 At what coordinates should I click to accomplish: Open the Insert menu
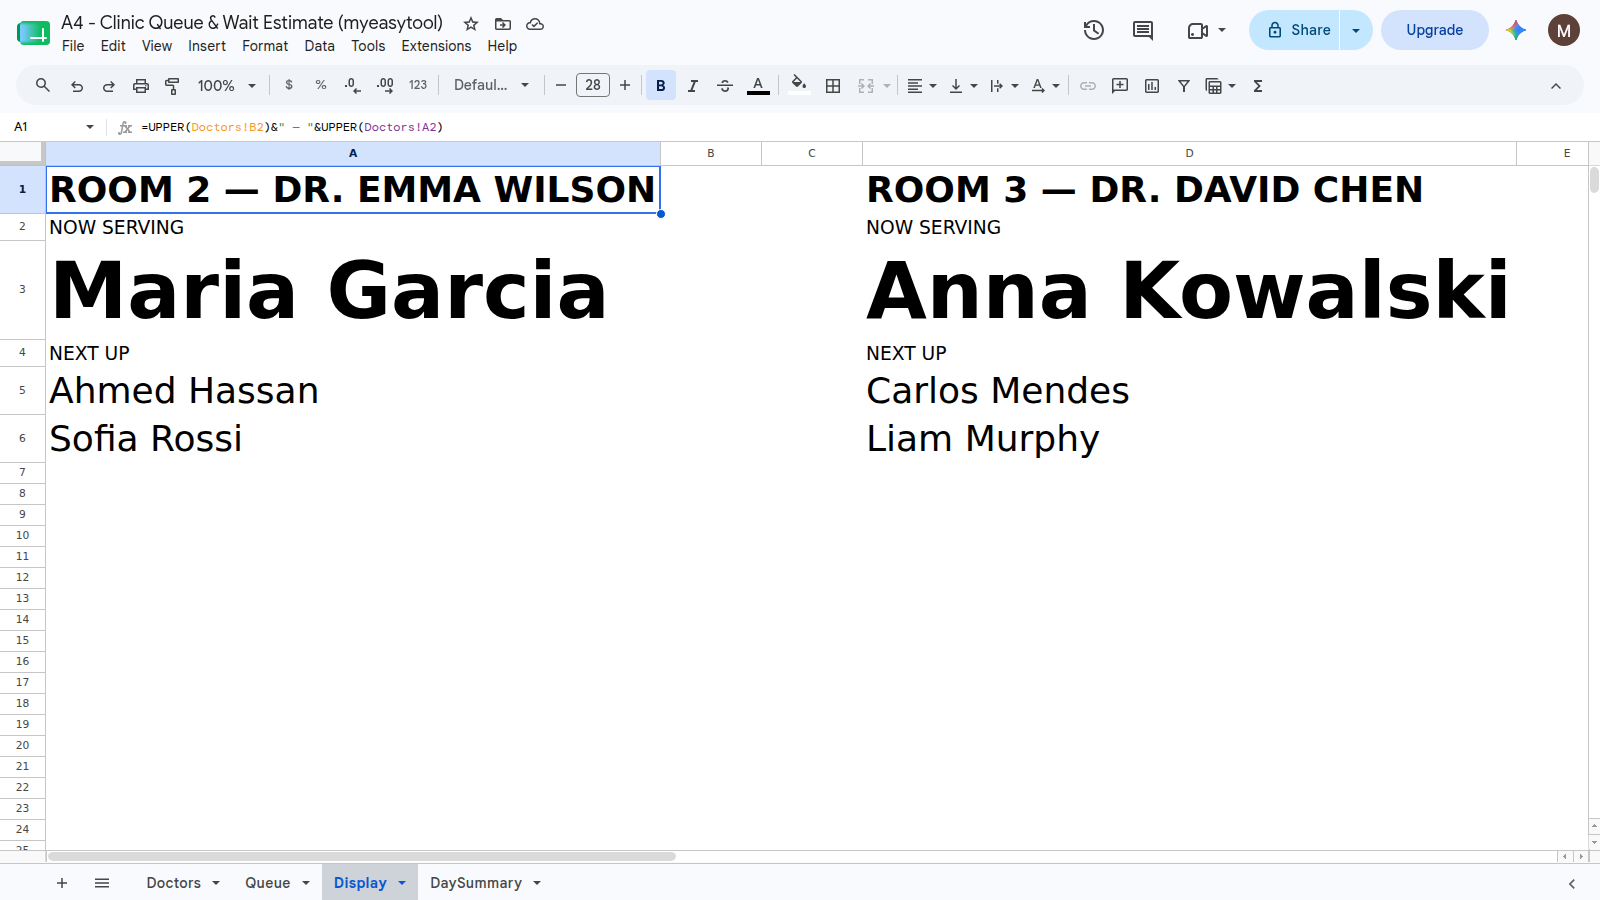coord(207,46)
